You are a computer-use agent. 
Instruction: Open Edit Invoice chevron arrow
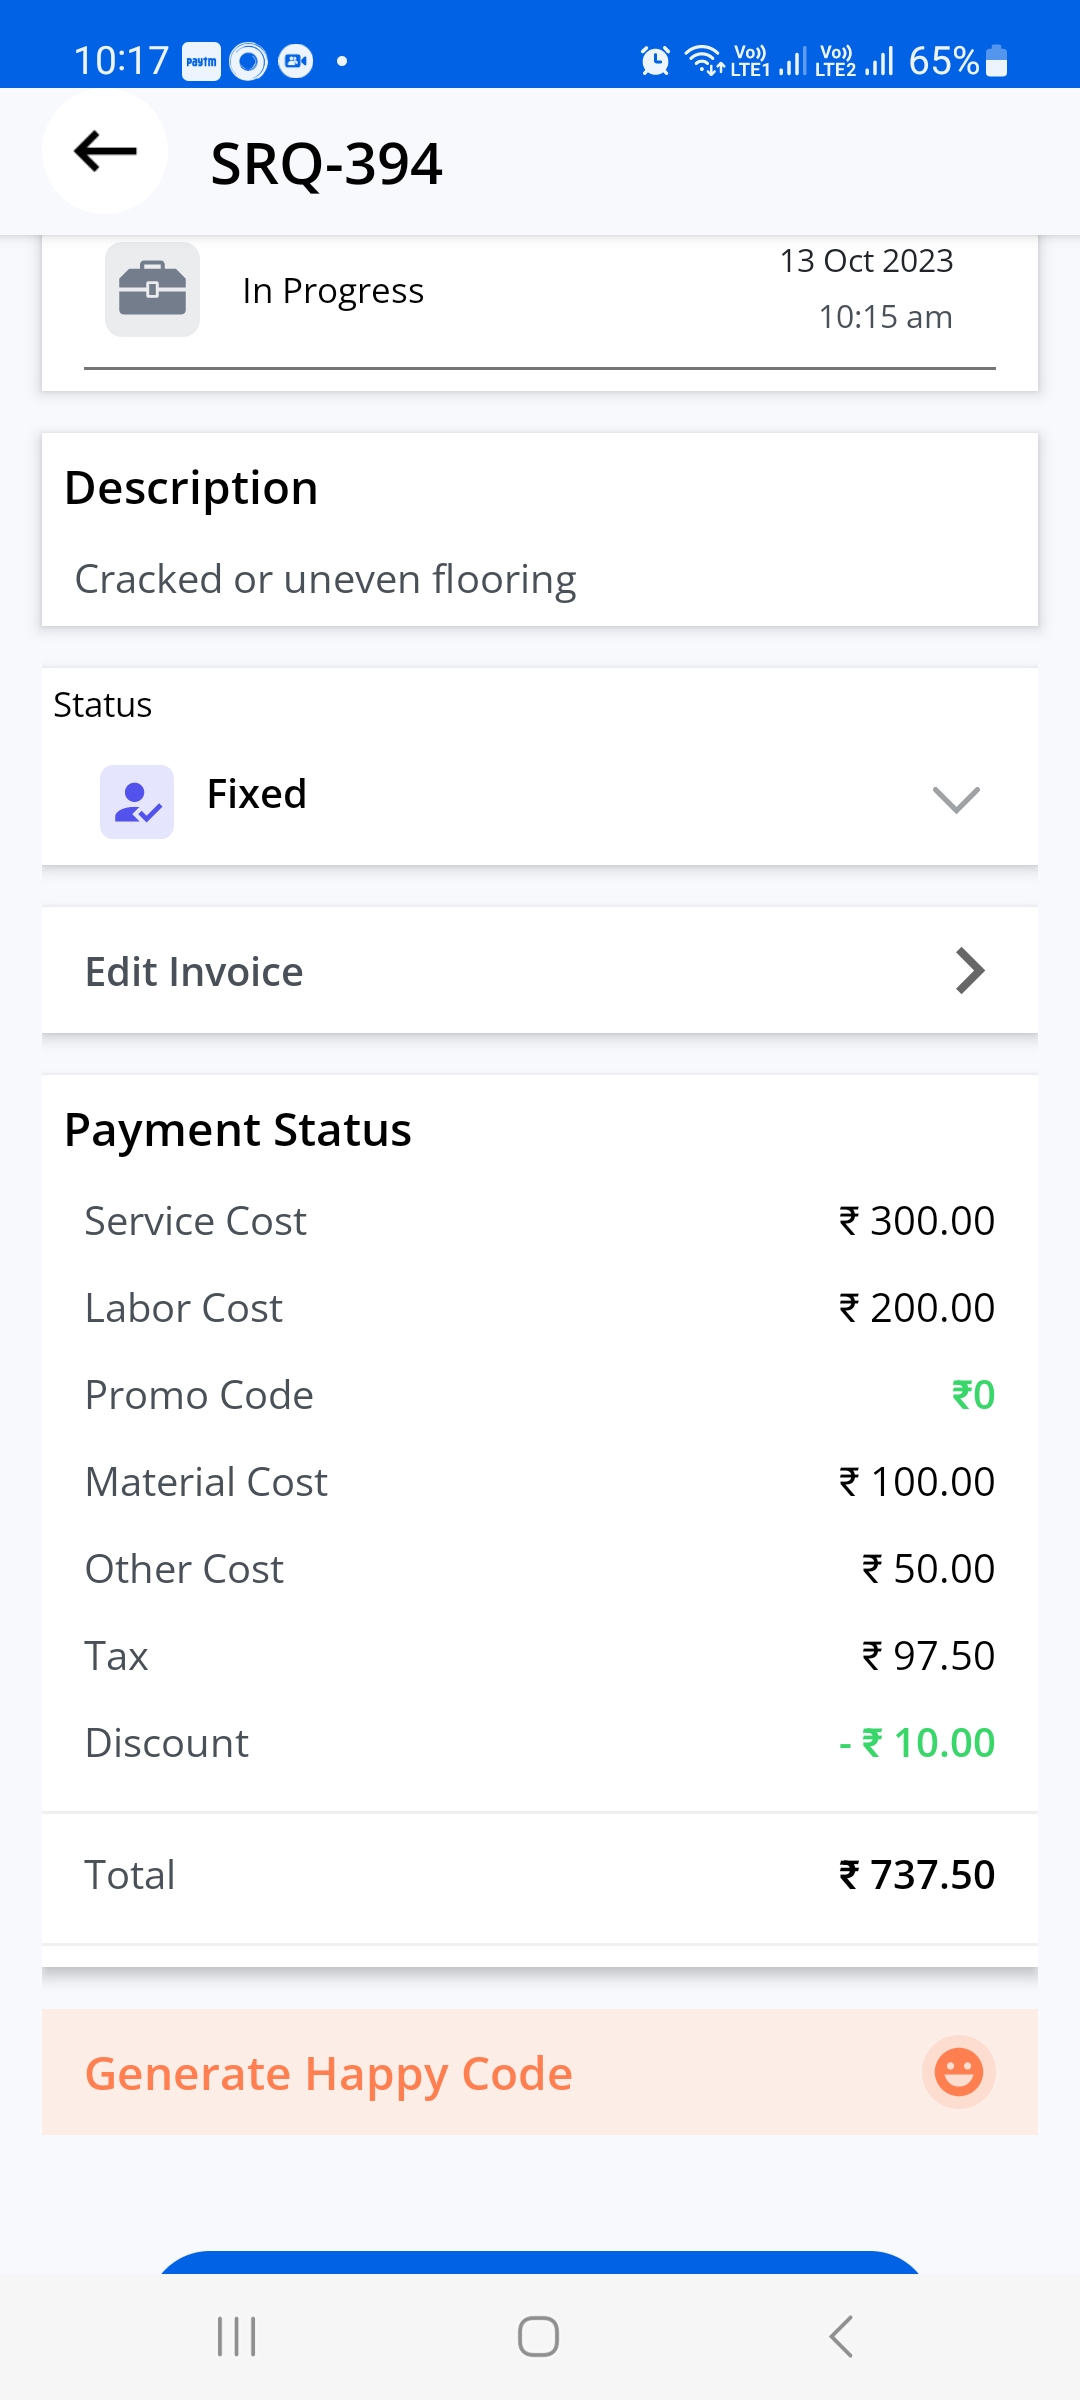(x=969, y=971)
